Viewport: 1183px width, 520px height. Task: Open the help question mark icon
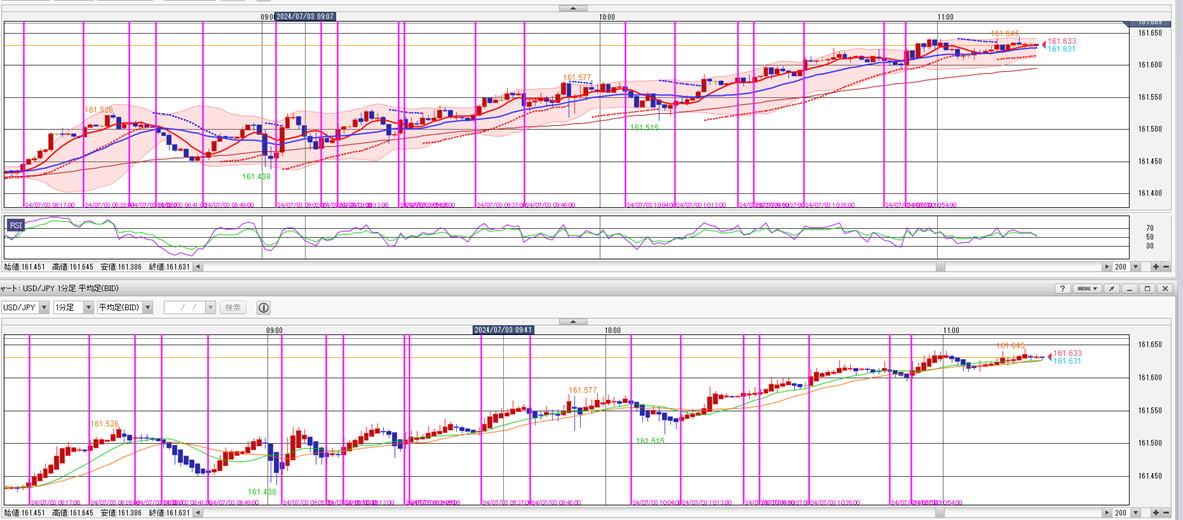tap(1062, 288)
